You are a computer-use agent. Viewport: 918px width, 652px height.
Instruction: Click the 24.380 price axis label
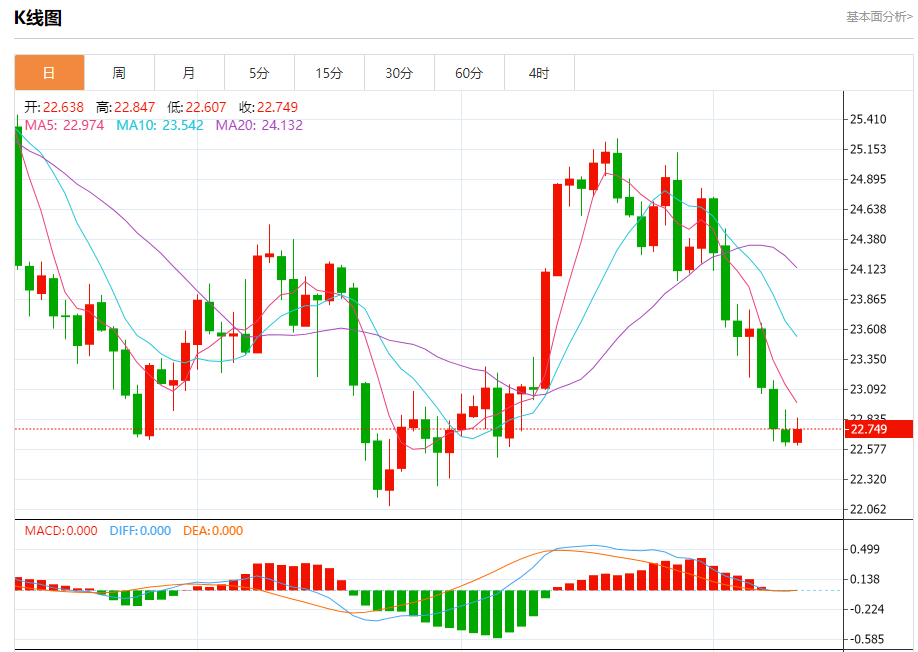868,239
